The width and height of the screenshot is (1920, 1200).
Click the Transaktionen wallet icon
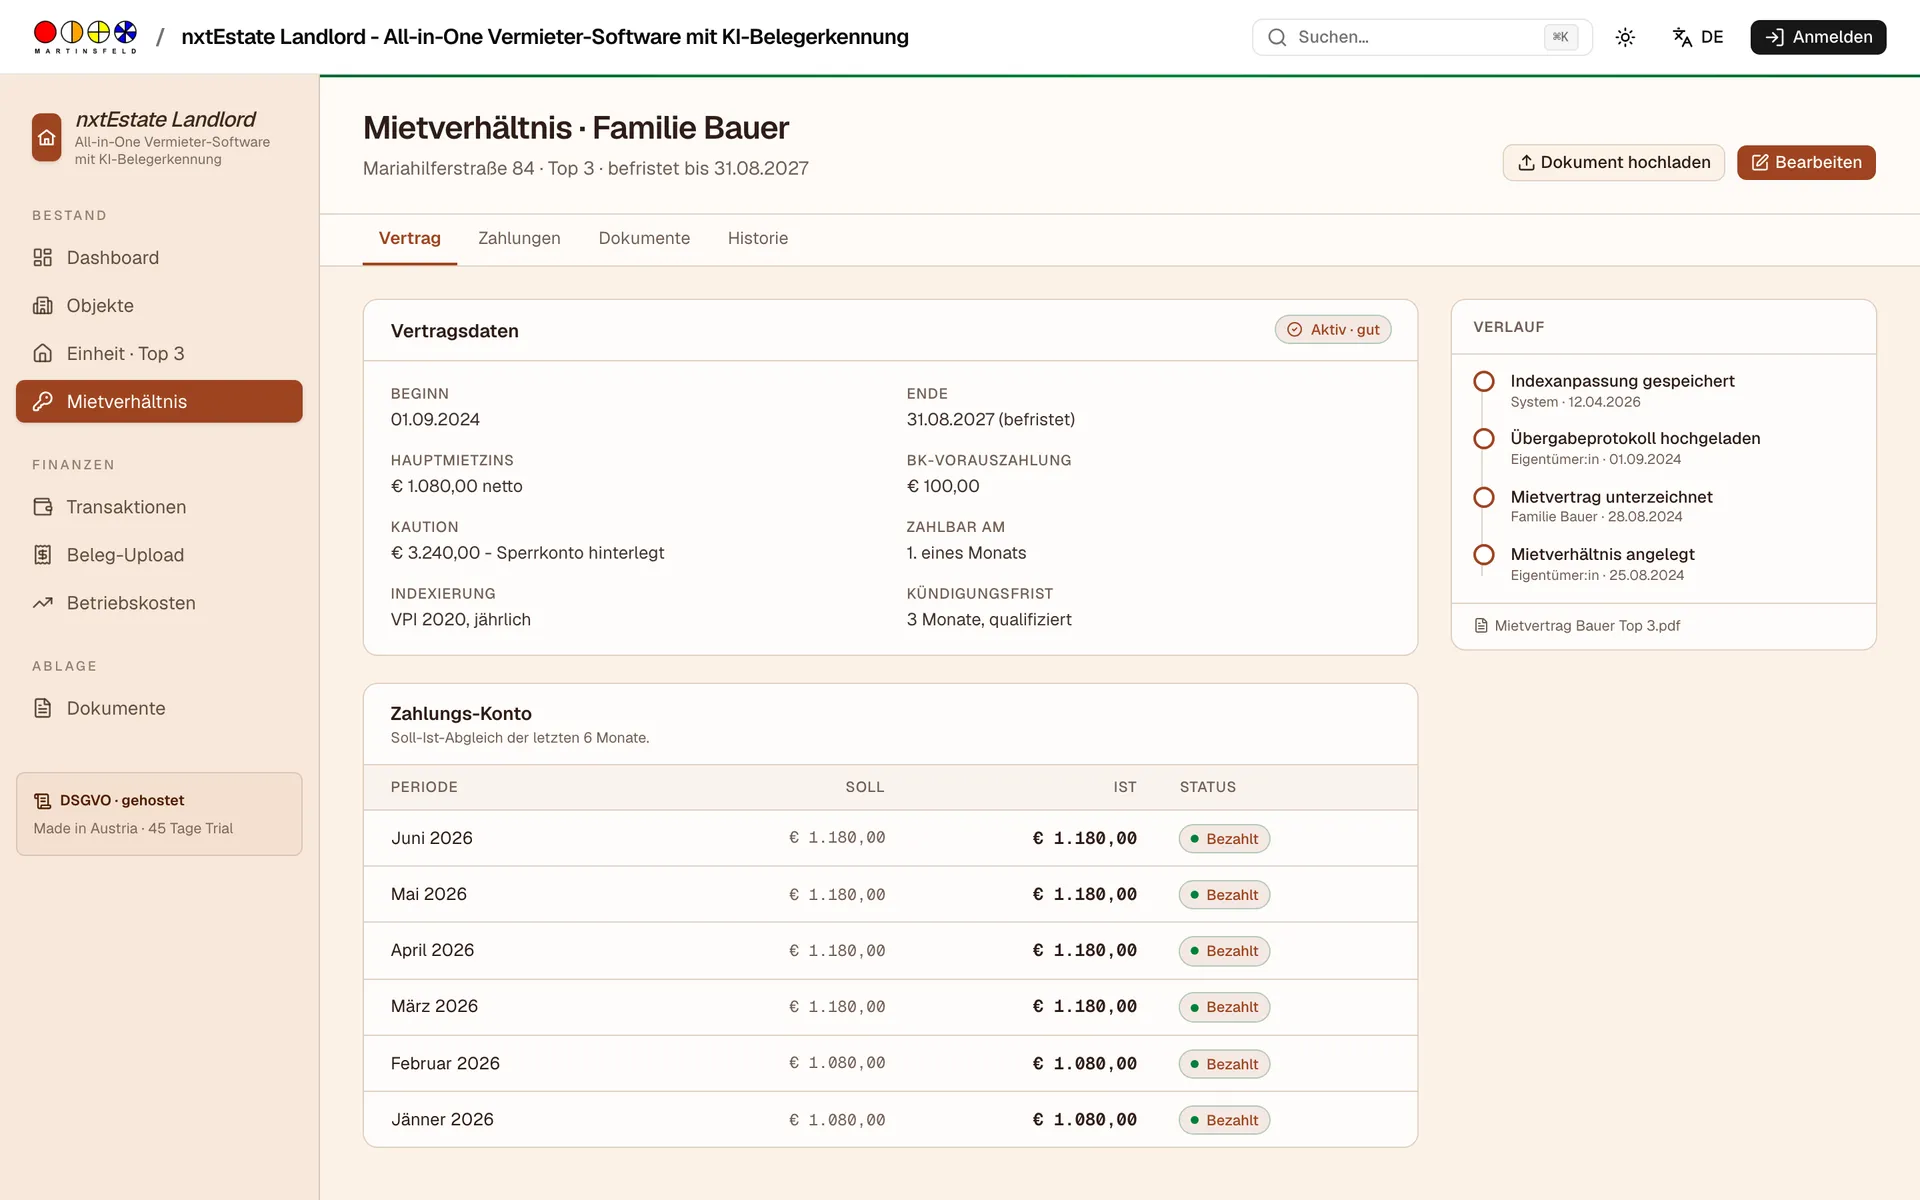coord(42,507)
